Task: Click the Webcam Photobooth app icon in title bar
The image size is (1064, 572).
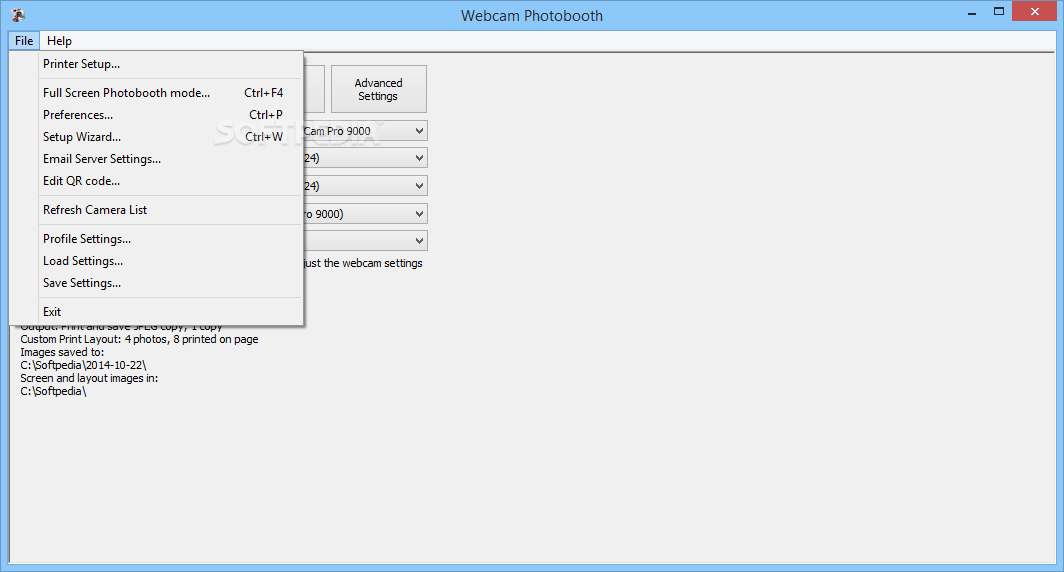Action: (x=18, y=15)
